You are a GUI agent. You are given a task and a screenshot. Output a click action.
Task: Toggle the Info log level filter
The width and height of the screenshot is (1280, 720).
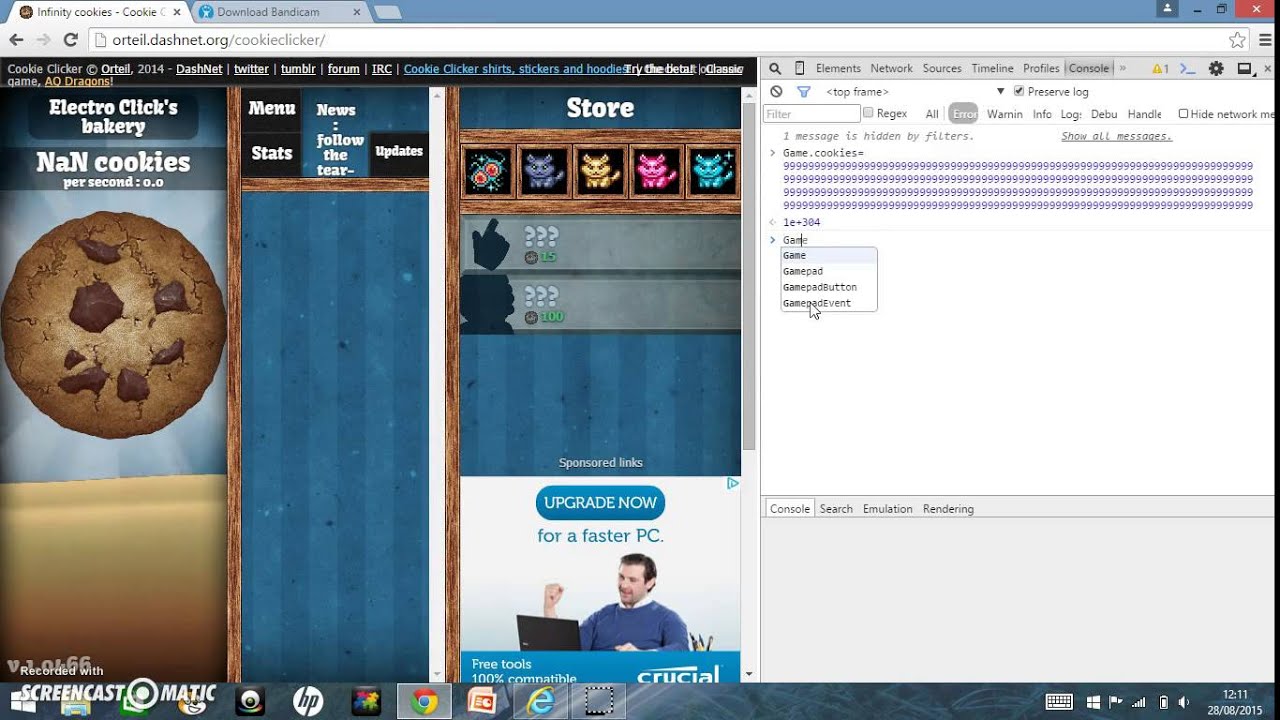pyautogui.click(x=1042, y=114)
